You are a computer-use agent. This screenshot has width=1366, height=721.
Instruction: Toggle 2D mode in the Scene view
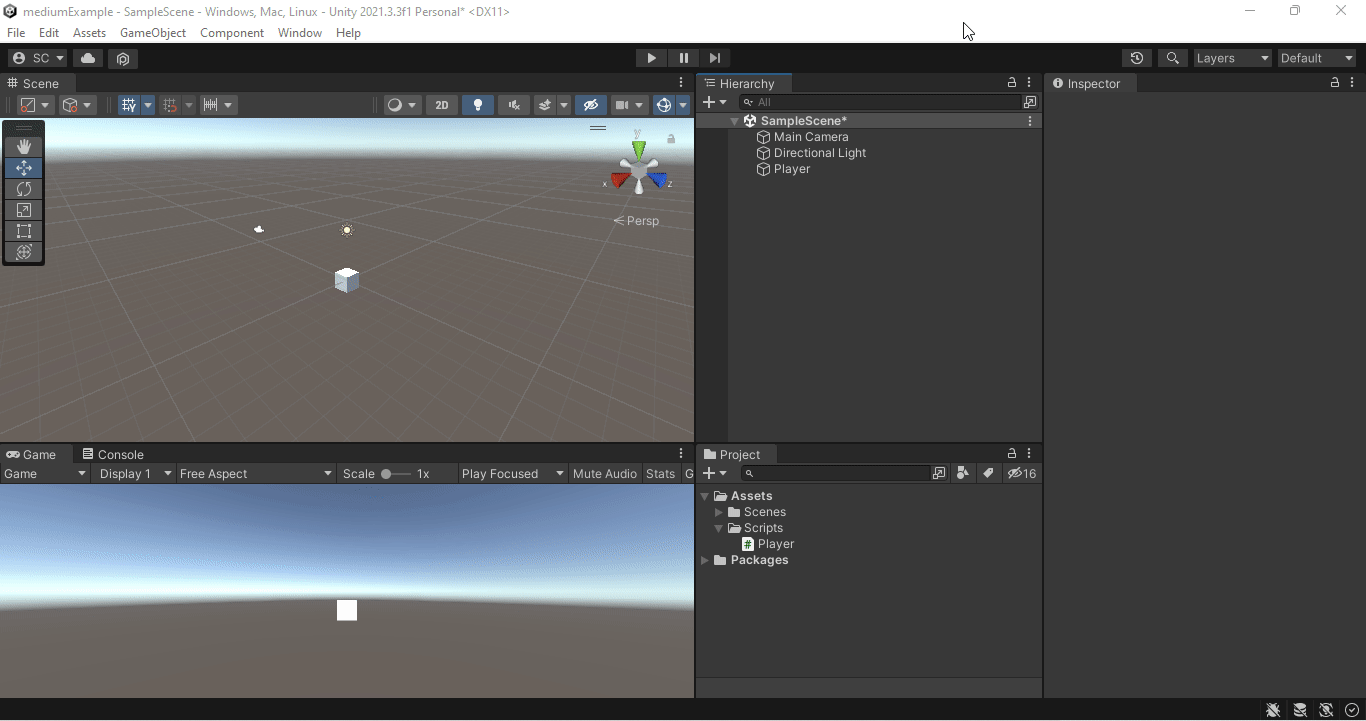tap(441, 104)
